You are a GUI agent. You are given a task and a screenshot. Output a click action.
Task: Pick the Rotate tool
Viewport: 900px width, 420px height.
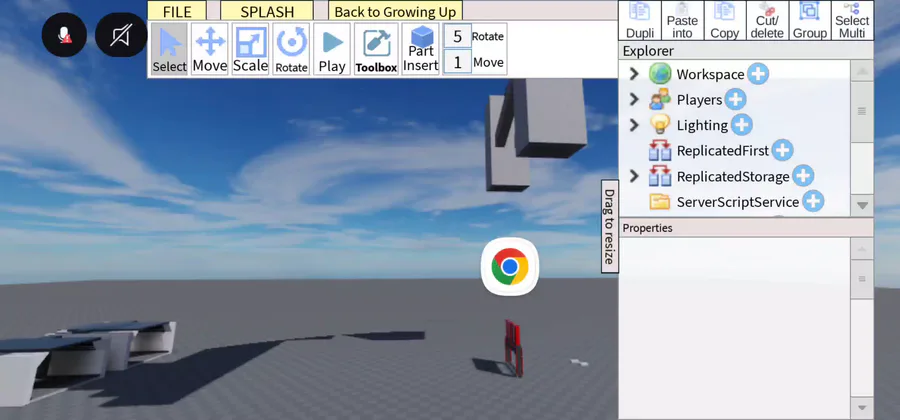[x=291, y=49]
